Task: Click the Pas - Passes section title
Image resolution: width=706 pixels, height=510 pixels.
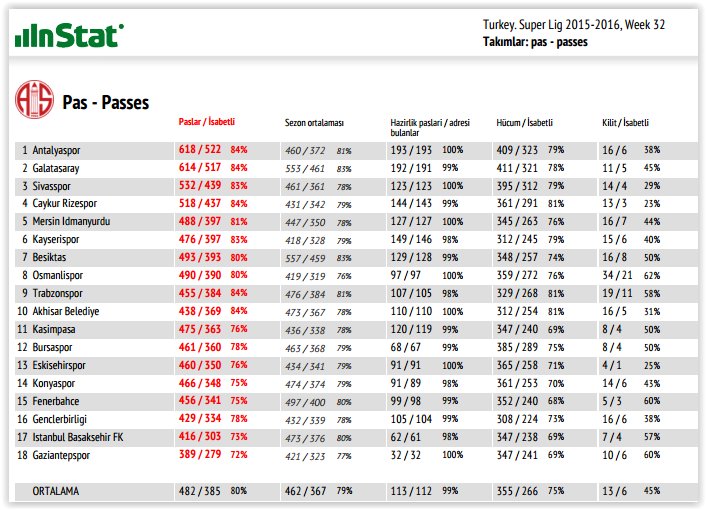Action: (104, 102)
